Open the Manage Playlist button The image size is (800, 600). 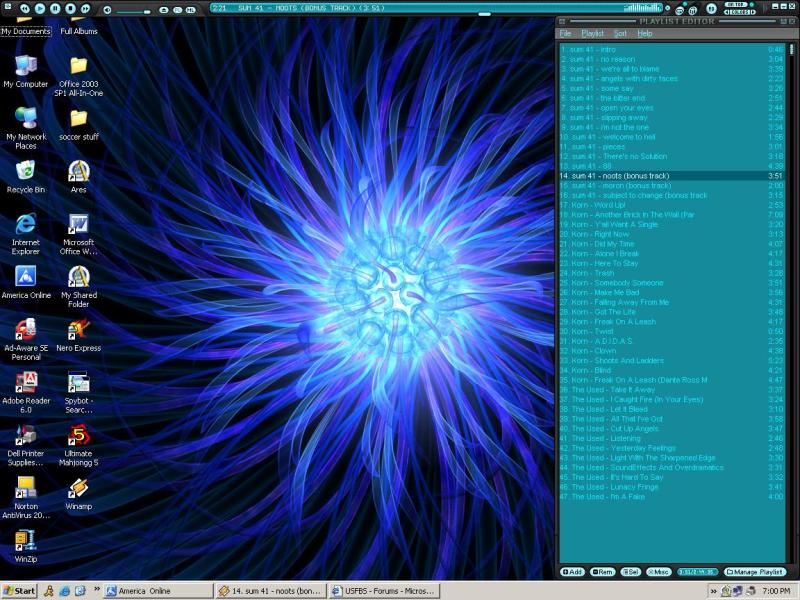(x=755, y=572)
